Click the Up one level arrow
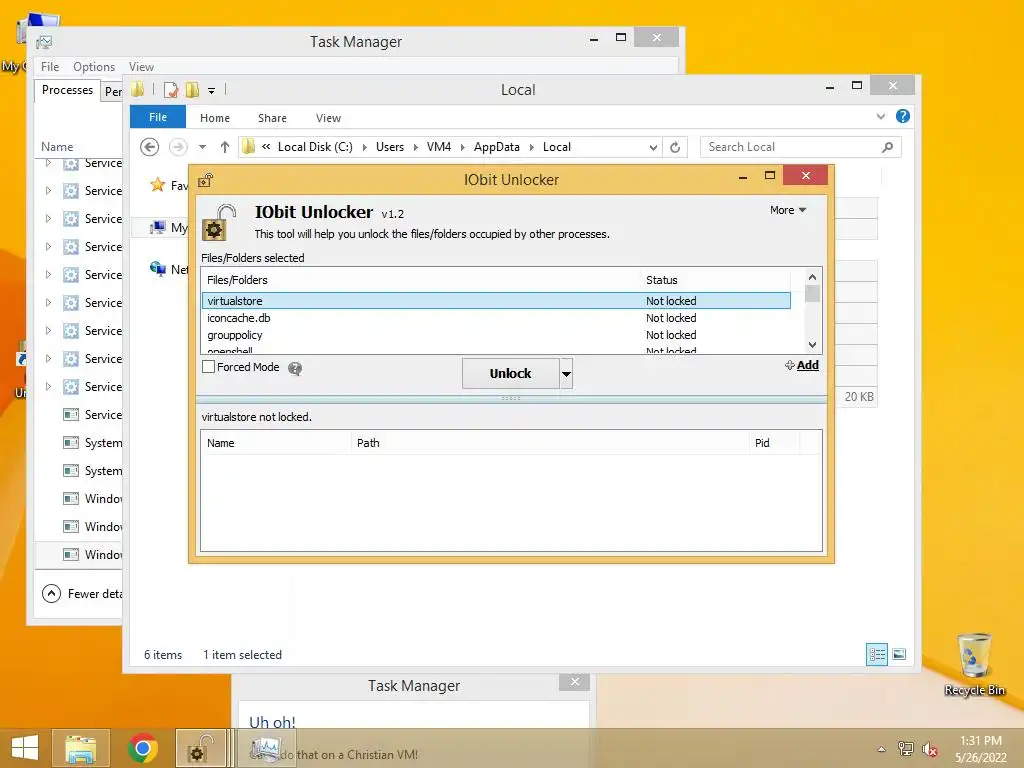The height and width of the screenshot is (768, 1024). tap(225, 147)
